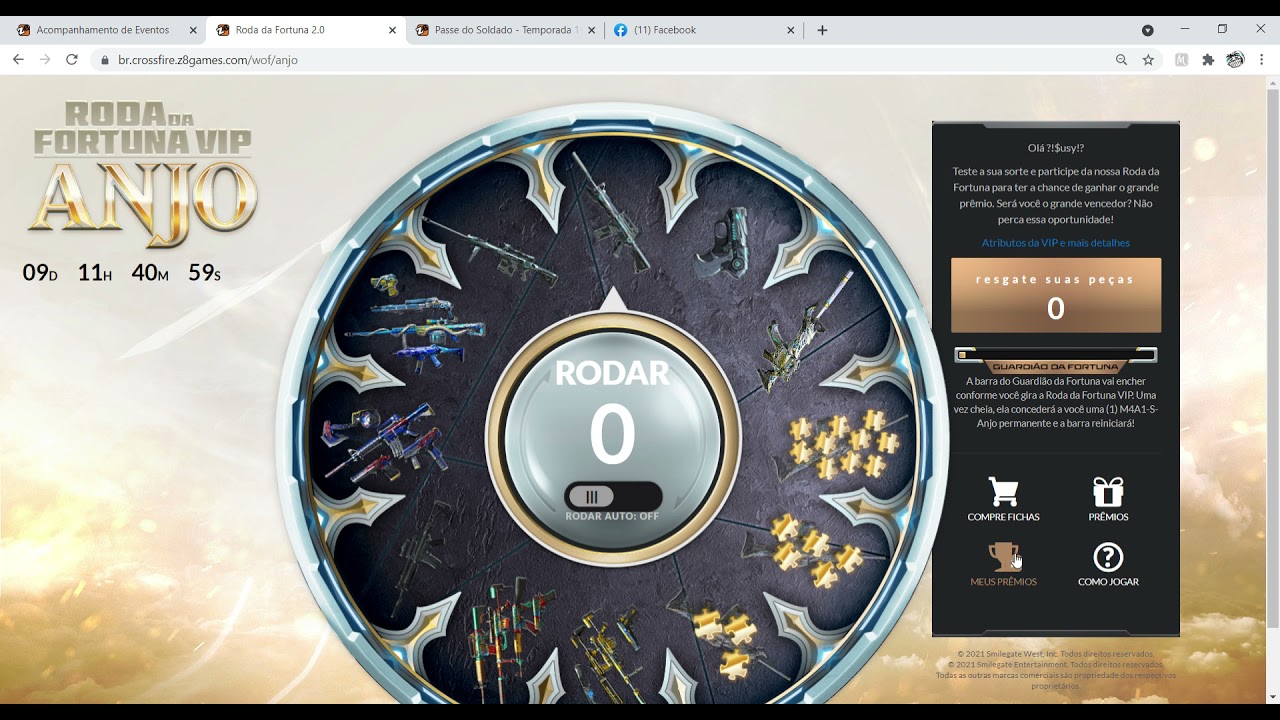Viewport: 1280px width, 720px height.
Task: Click the grey M extension icon
Action: [1182, 60]
